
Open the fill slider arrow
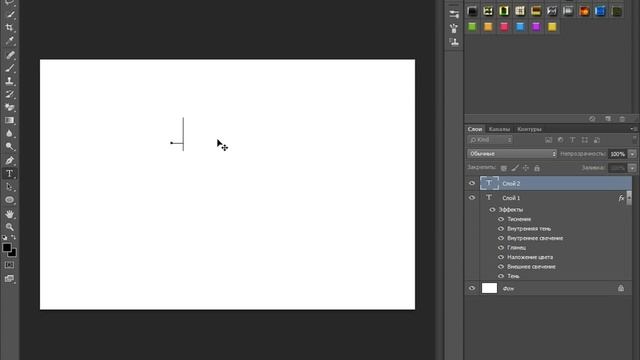(632, 168)
